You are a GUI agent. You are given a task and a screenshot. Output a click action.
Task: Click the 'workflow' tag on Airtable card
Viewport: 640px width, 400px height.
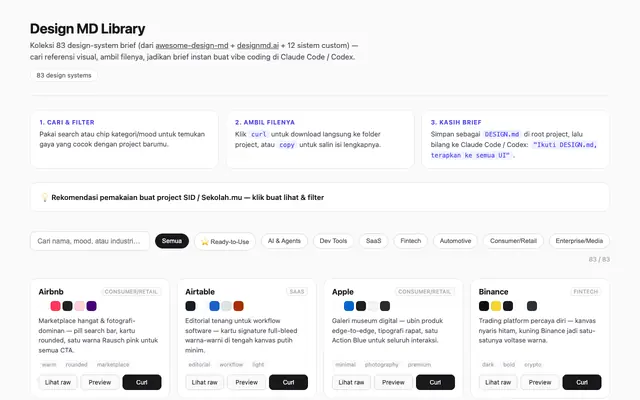231,364
